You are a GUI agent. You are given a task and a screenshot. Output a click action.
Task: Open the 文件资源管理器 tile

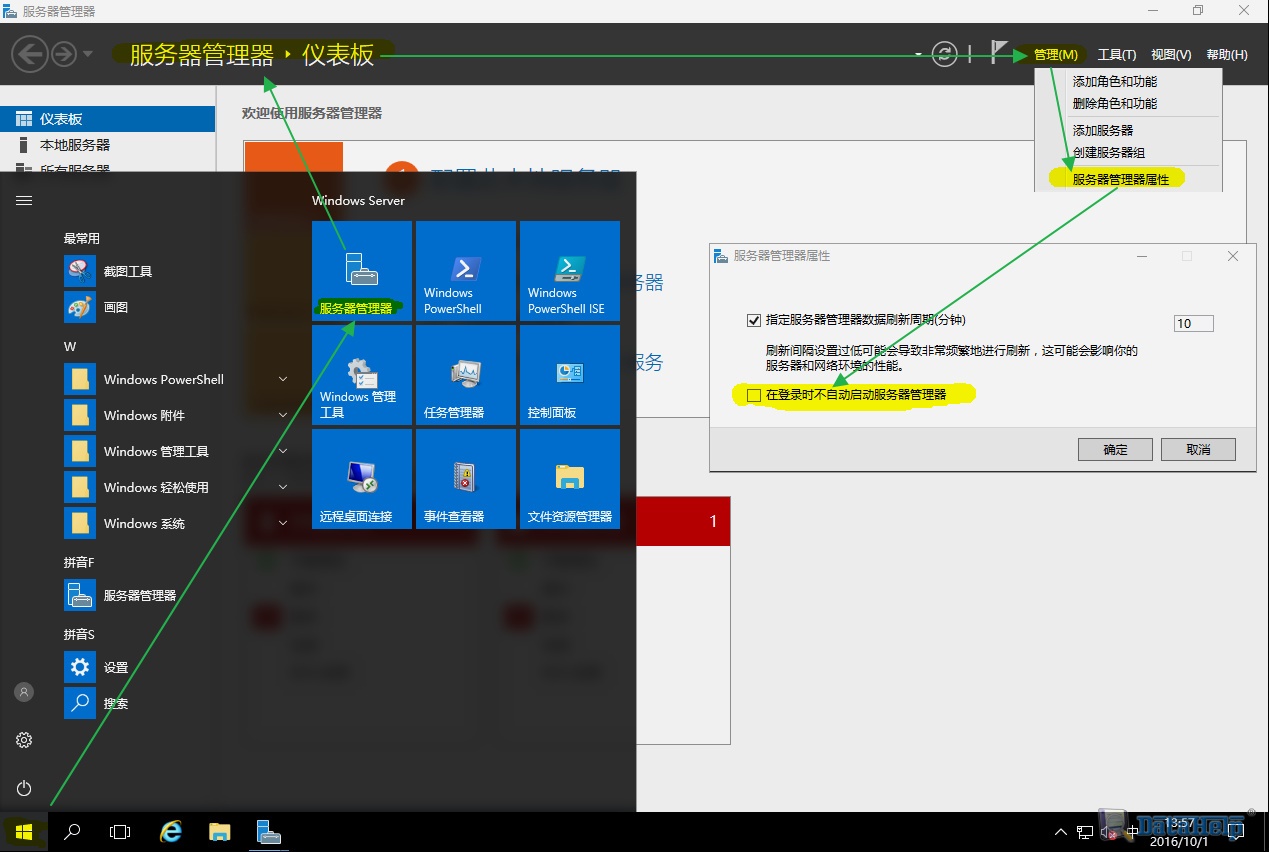[570, 479]
